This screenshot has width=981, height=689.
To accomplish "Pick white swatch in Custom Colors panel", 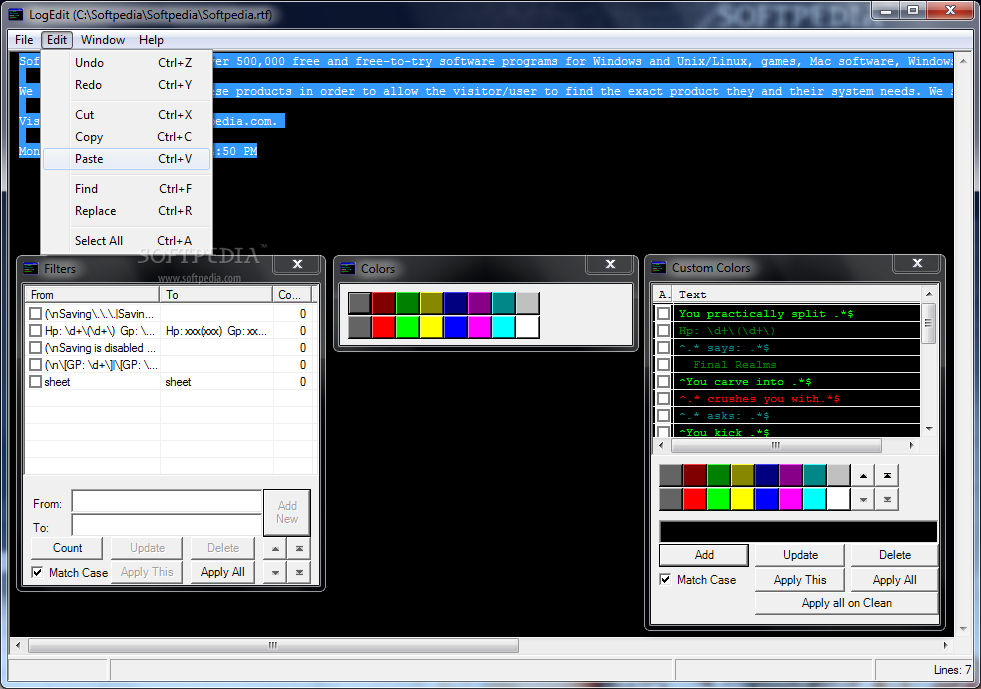I will 838,499.
